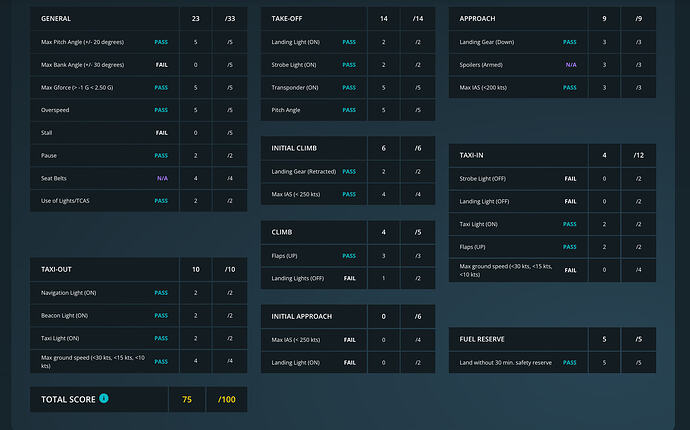Image resolution: width=690 pixels, height=430 pixels.
Task: Select the Max Bank Angle (+/- 30 degrees) label
Action: coord(83,65)
